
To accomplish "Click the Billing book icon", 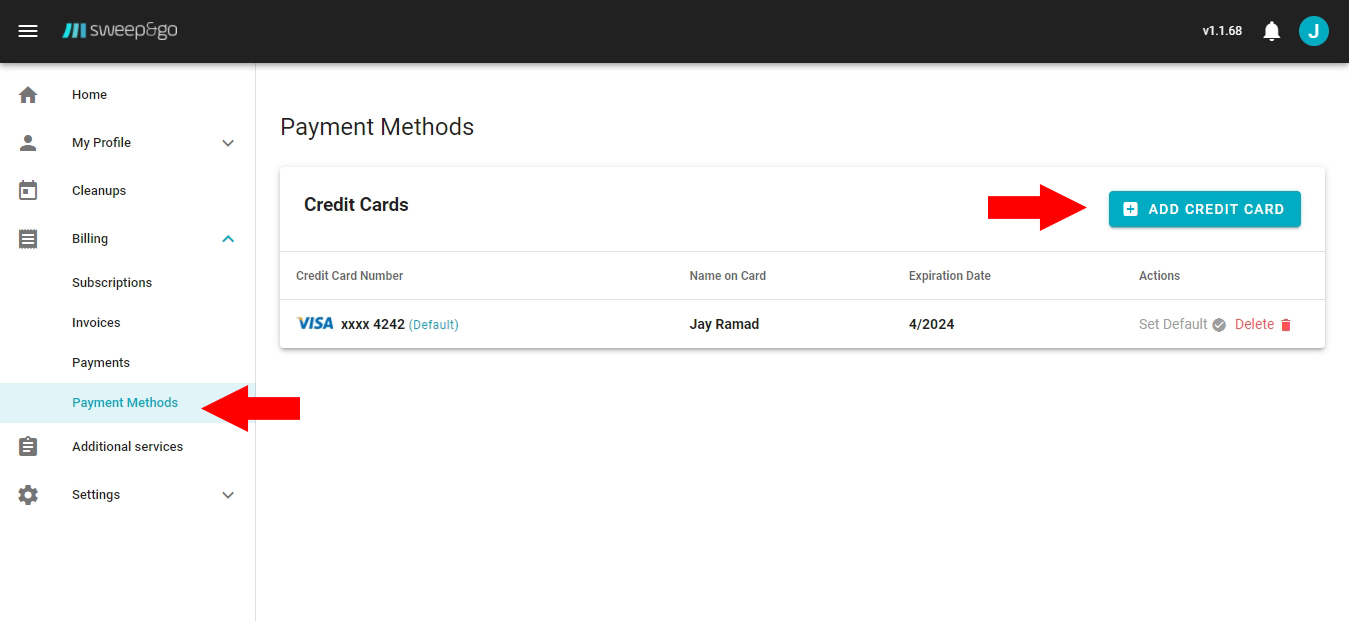I will click(x=29, y=238).
